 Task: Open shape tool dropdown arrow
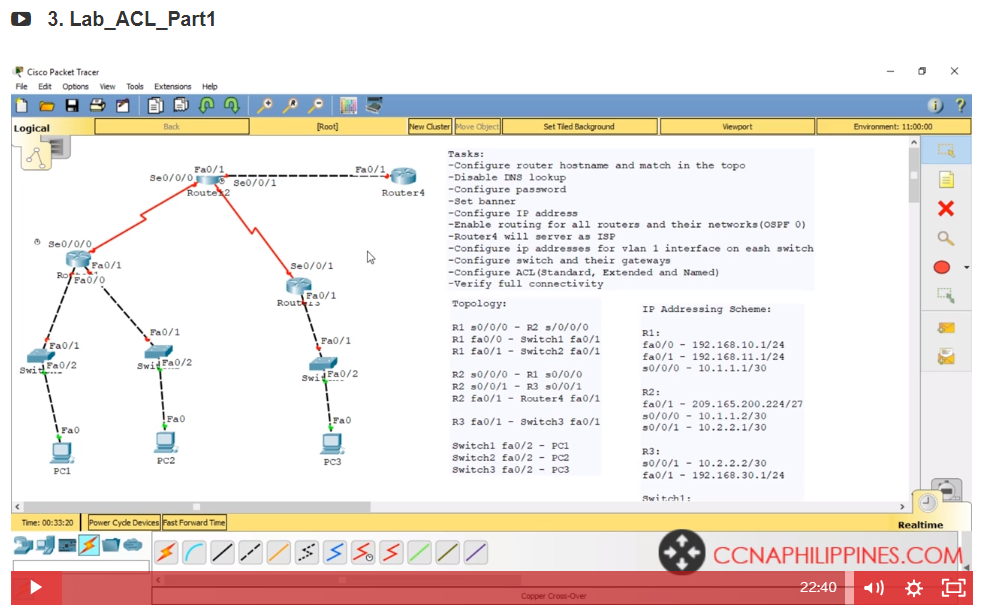(x=967, y=267)
